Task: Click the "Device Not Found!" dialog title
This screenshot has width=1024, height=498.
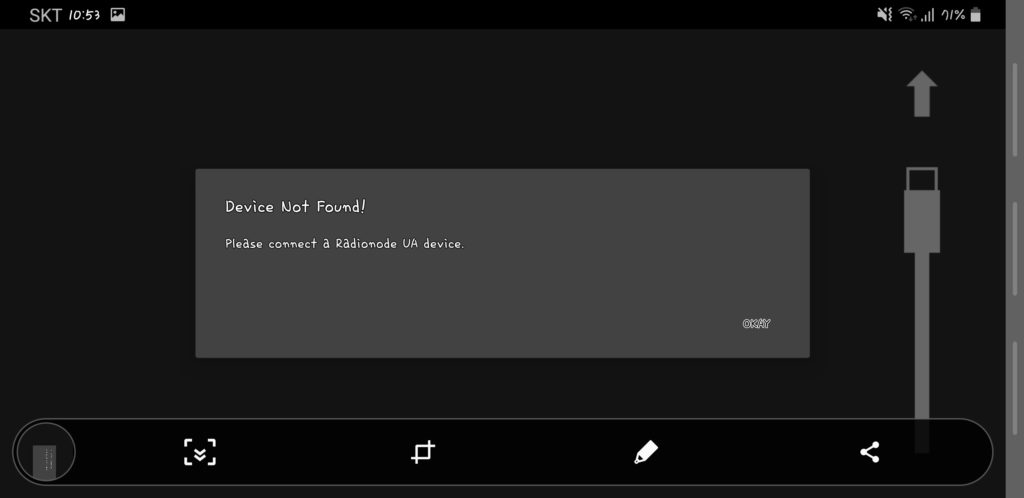Action: 295,207
